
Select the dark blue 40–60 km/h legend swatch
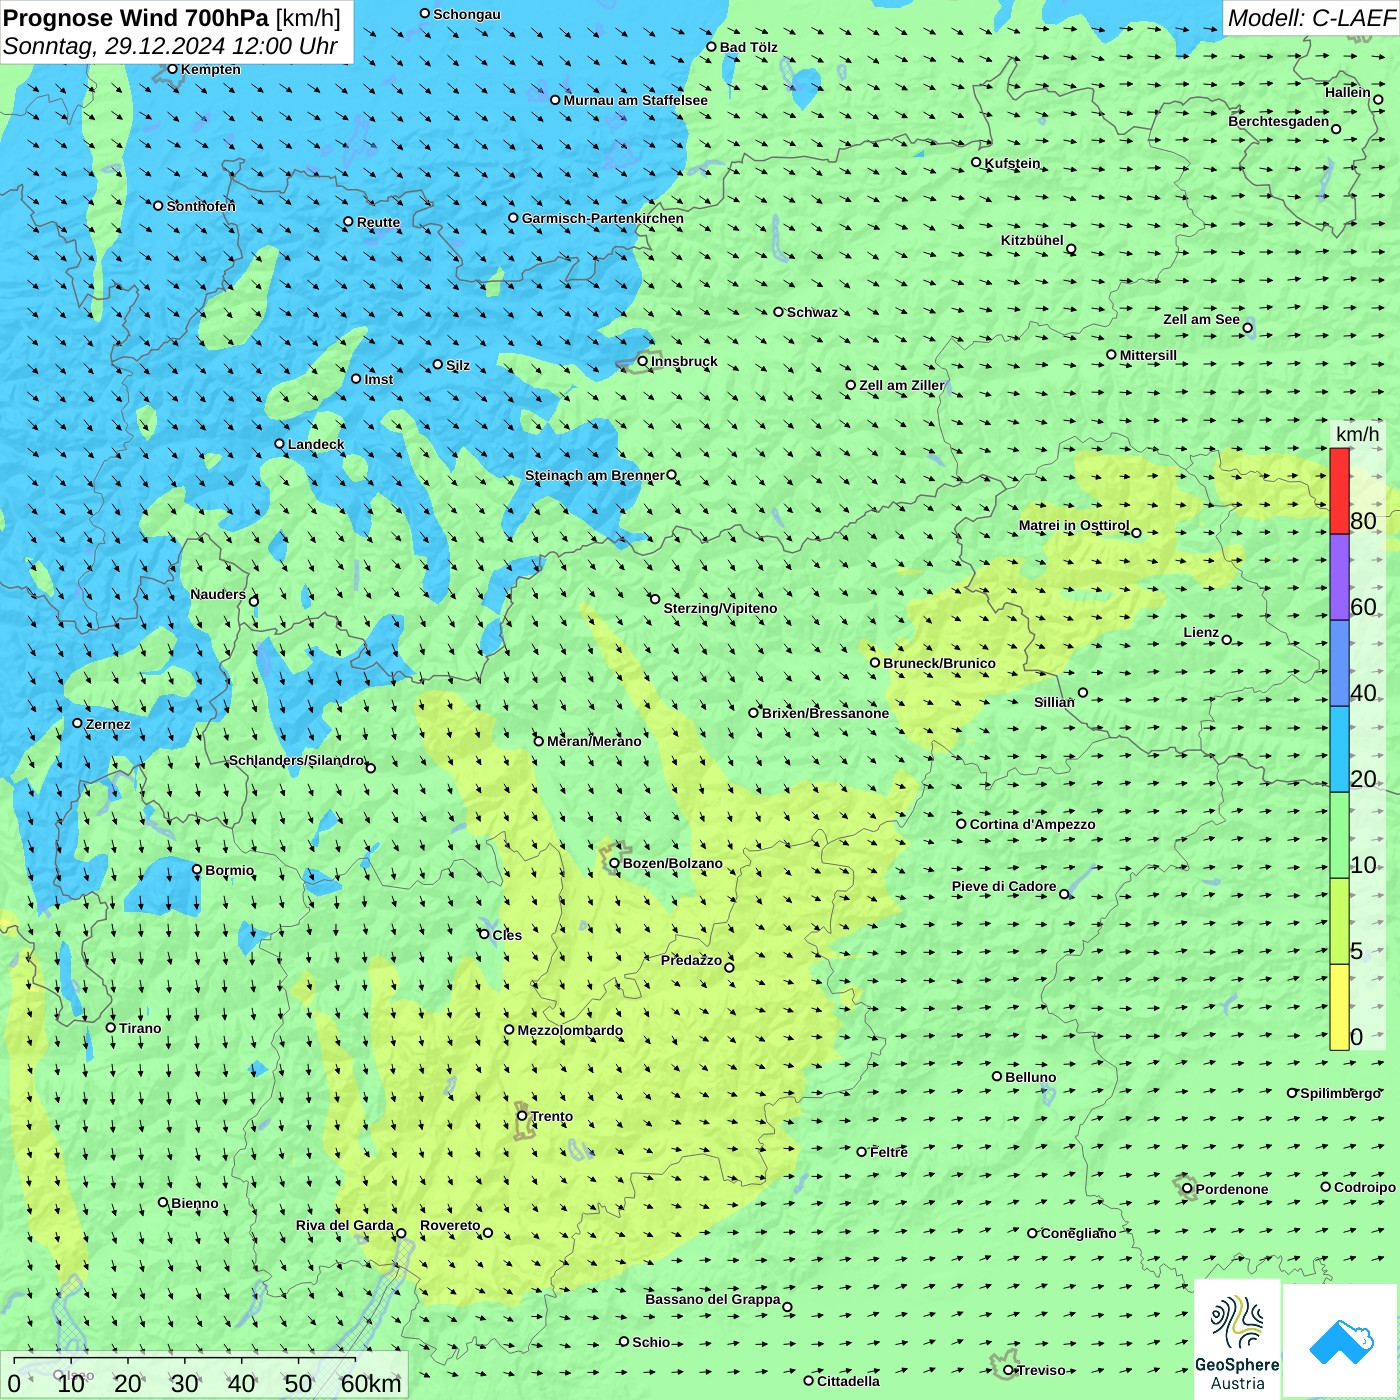(x=1339, y=663)
